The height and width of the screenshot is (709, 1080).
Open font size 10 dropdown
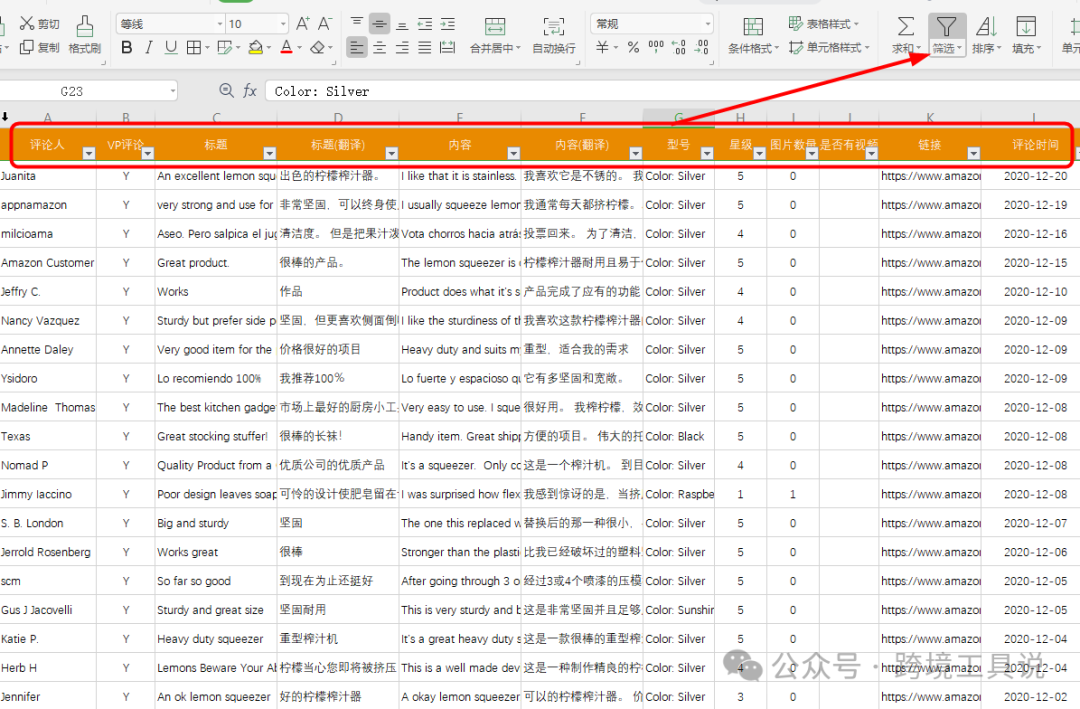283,24
